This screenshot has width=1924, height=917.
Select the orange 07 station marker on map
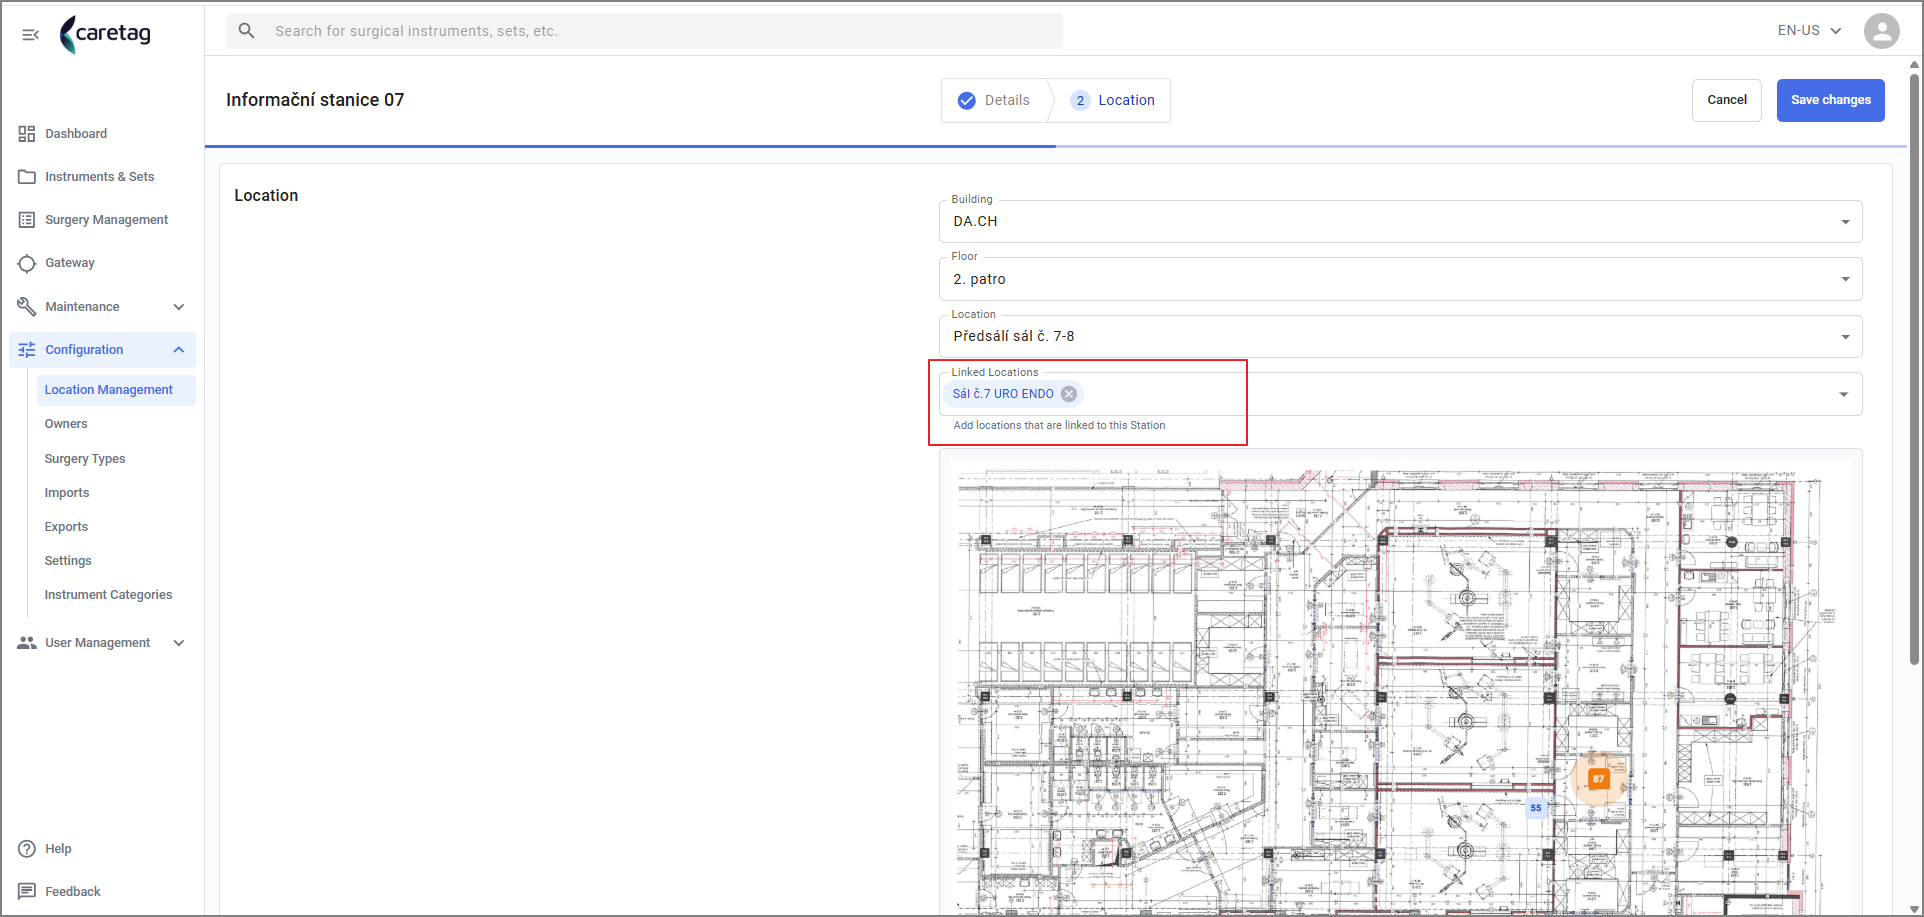(x=1598, y=779)
